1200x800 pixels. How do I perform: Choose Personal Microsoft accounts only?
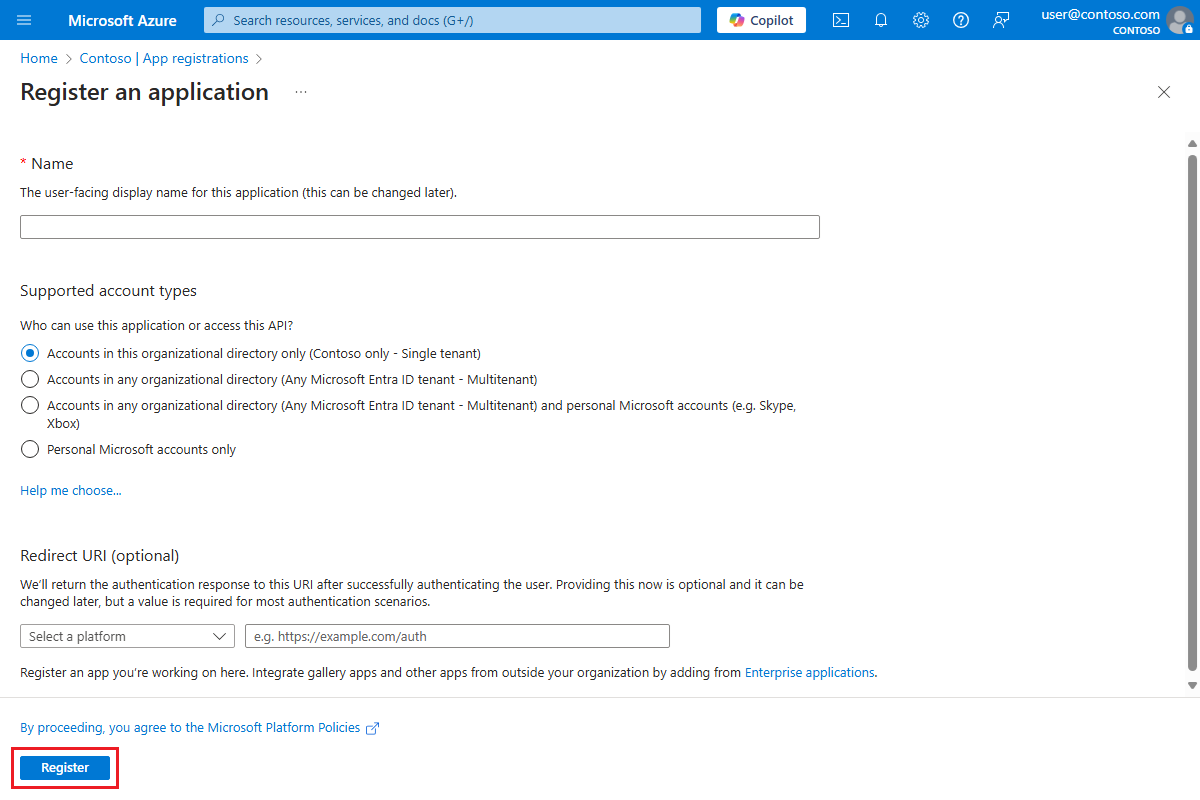click(x=30, y=449)
